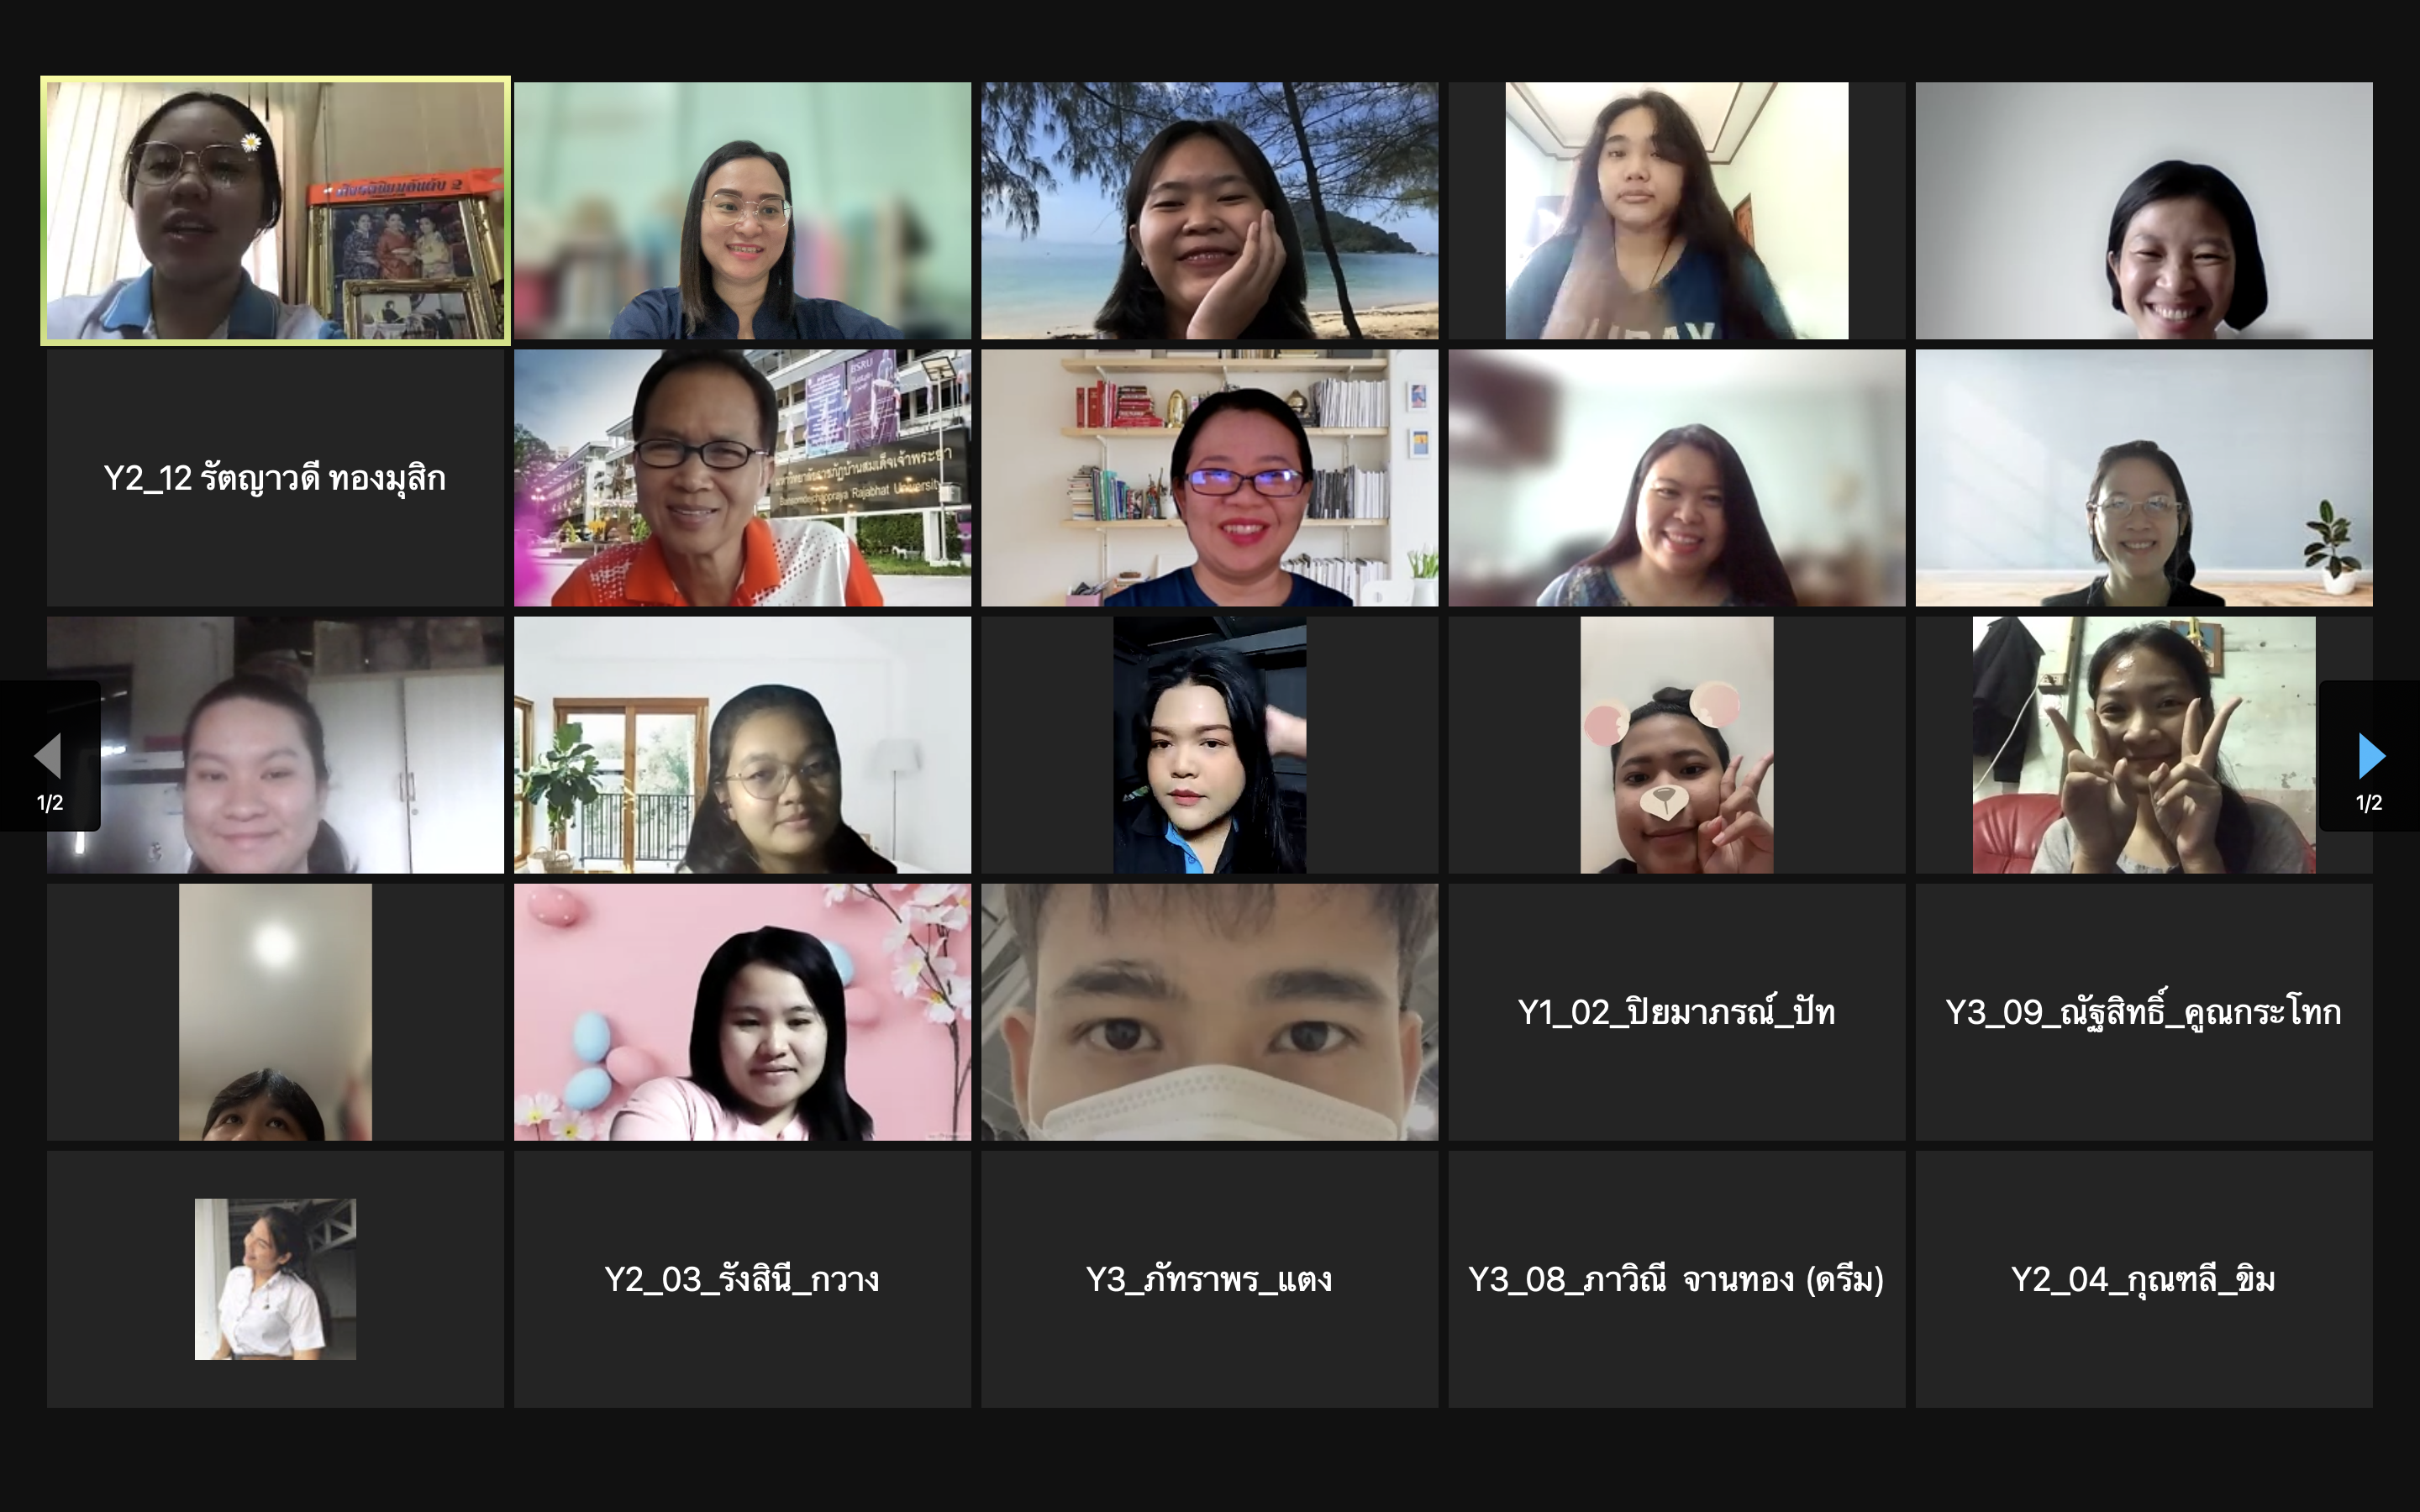Image resolution: width=2420 pixels, height=1512 pixels.
Task: Select the video of person wearing white mask
Action: coord(1209,1012)
